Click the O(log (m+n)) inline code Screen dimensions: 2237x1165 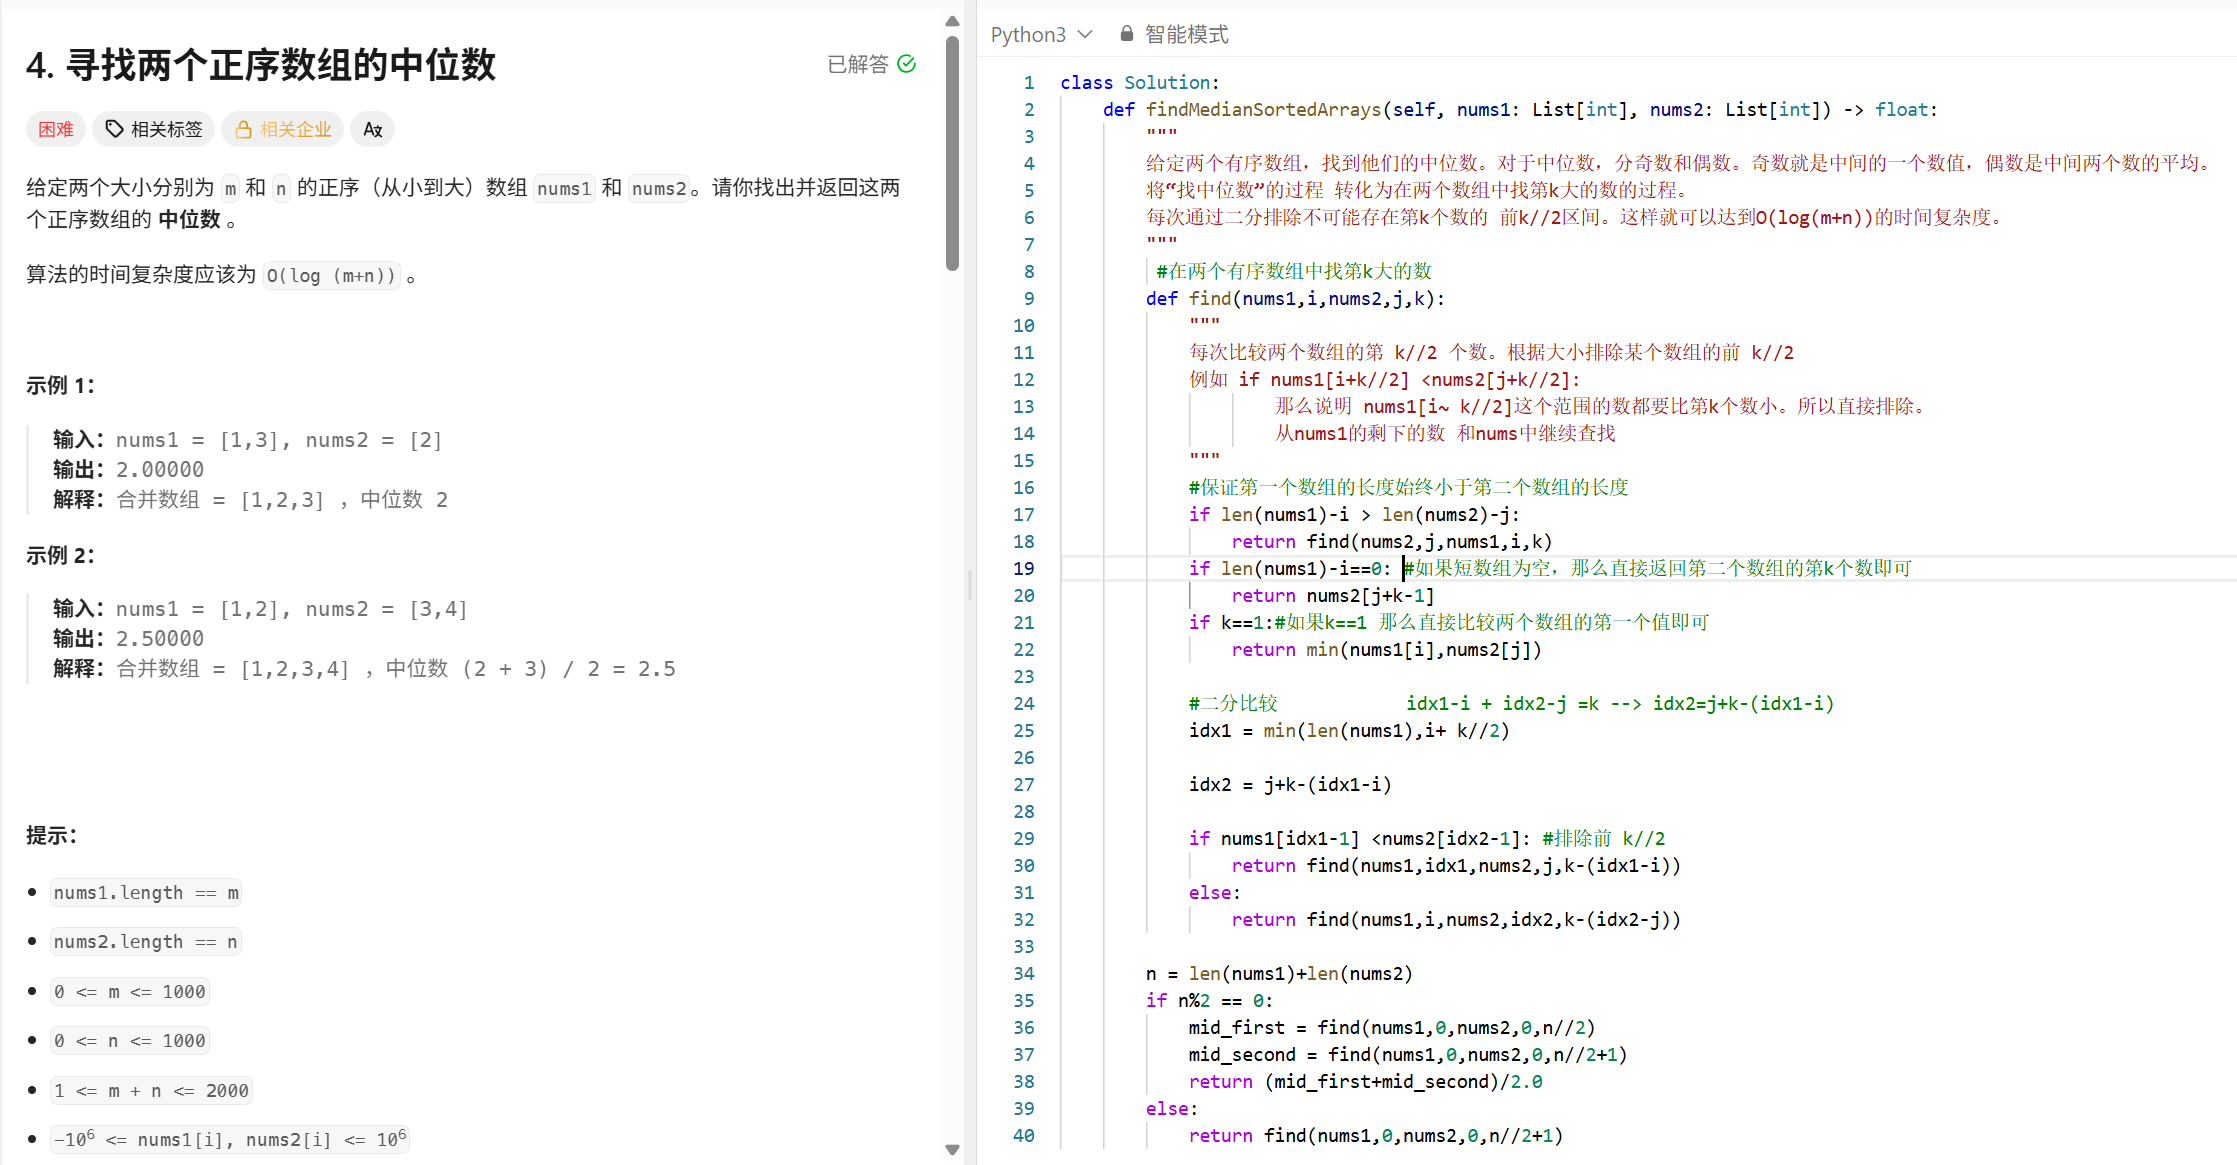click(x=331, y=275)
